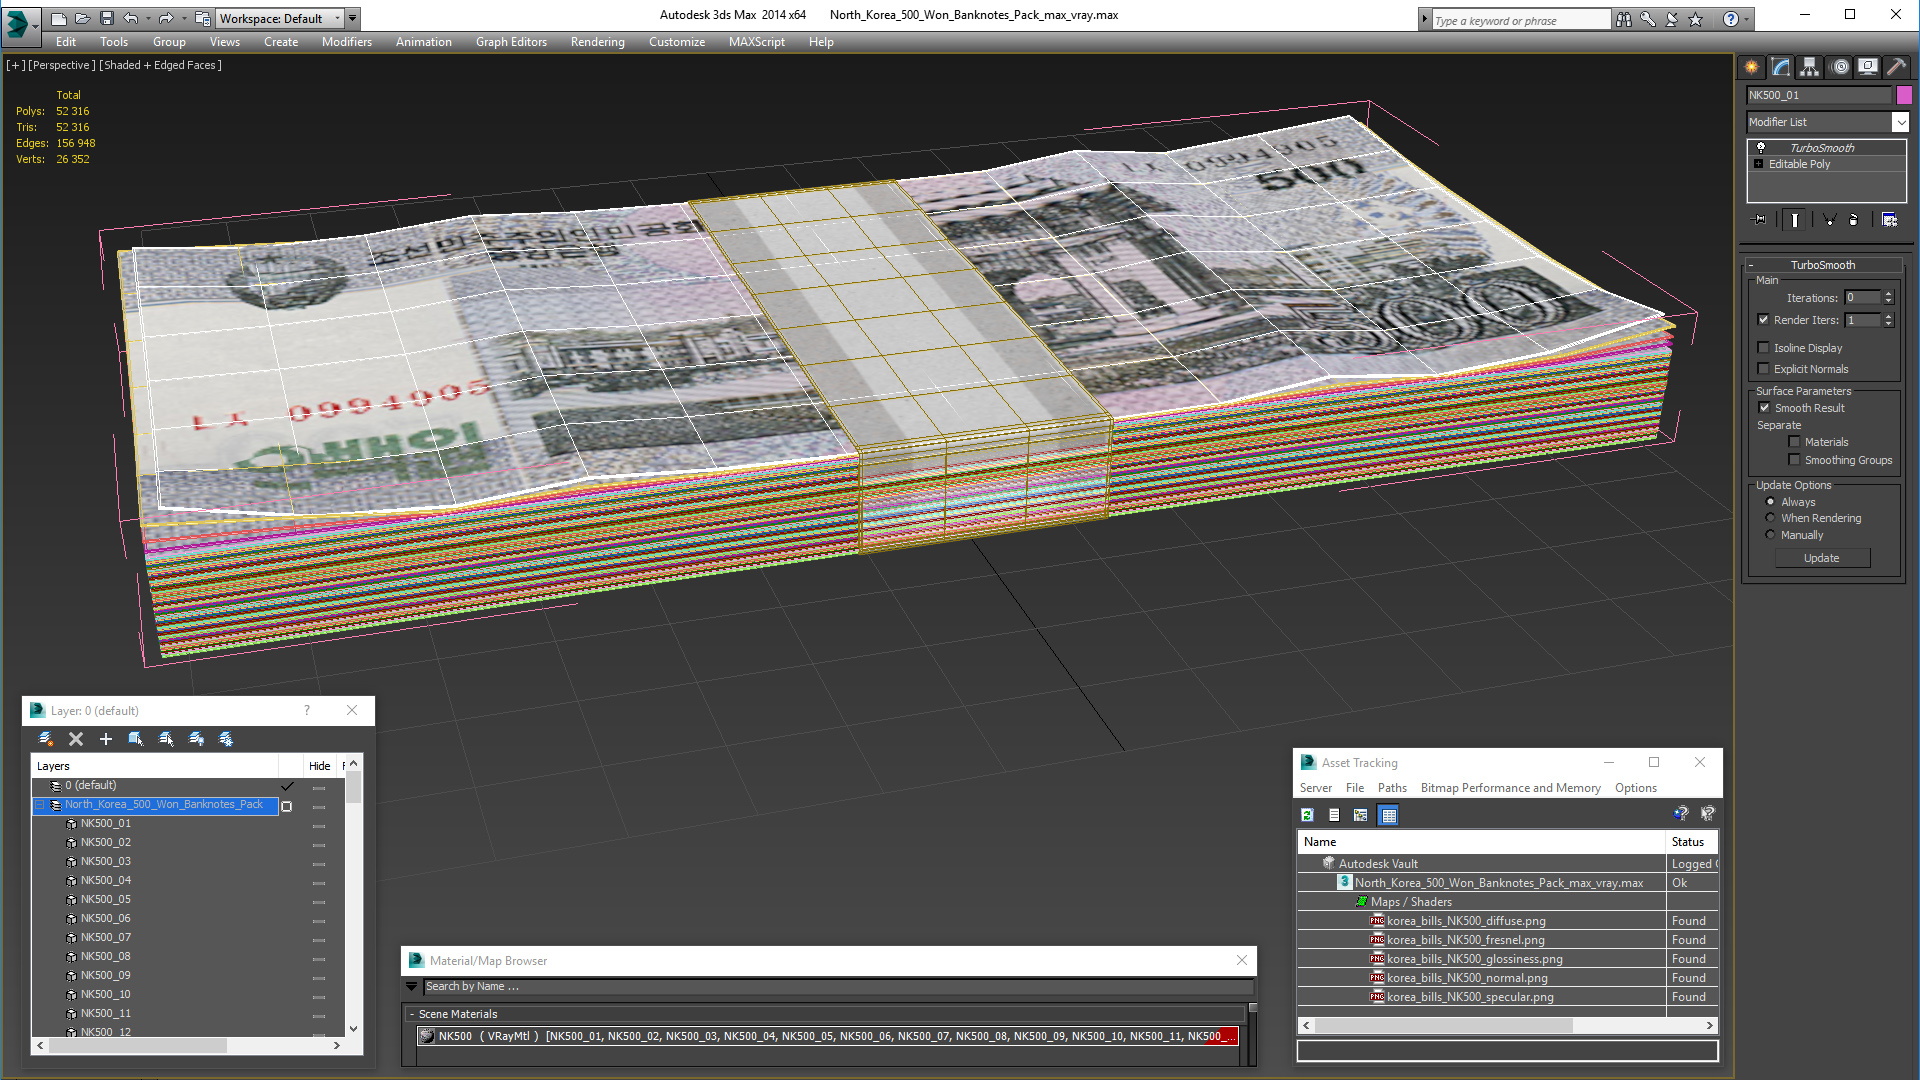Enable Separate by Smoothing Groups checkbox

point(1794,460)
